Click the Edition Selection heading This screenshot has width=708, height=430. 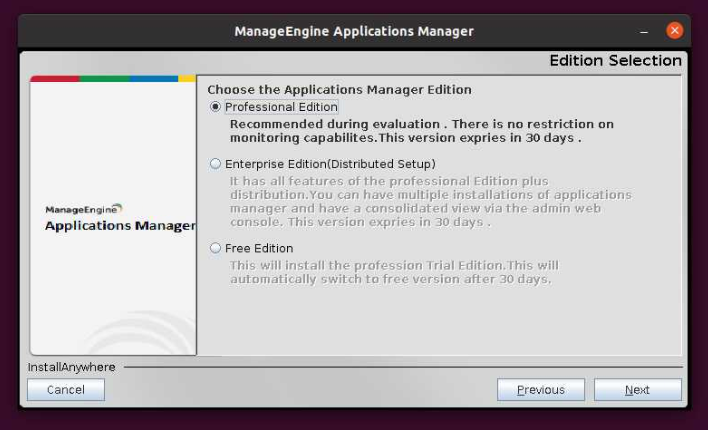pos(615,61)
